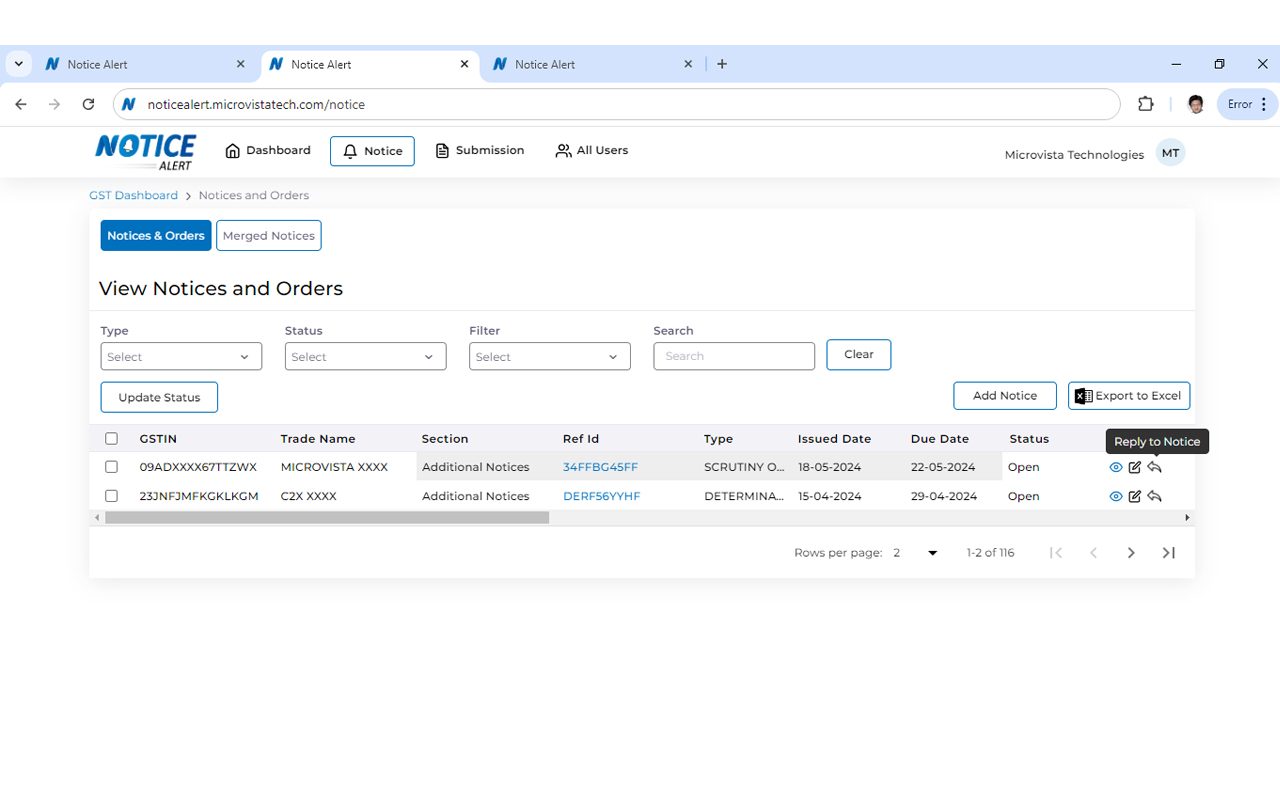
Task: Open the Rows per page dropdown
Action: coord(917,553)
